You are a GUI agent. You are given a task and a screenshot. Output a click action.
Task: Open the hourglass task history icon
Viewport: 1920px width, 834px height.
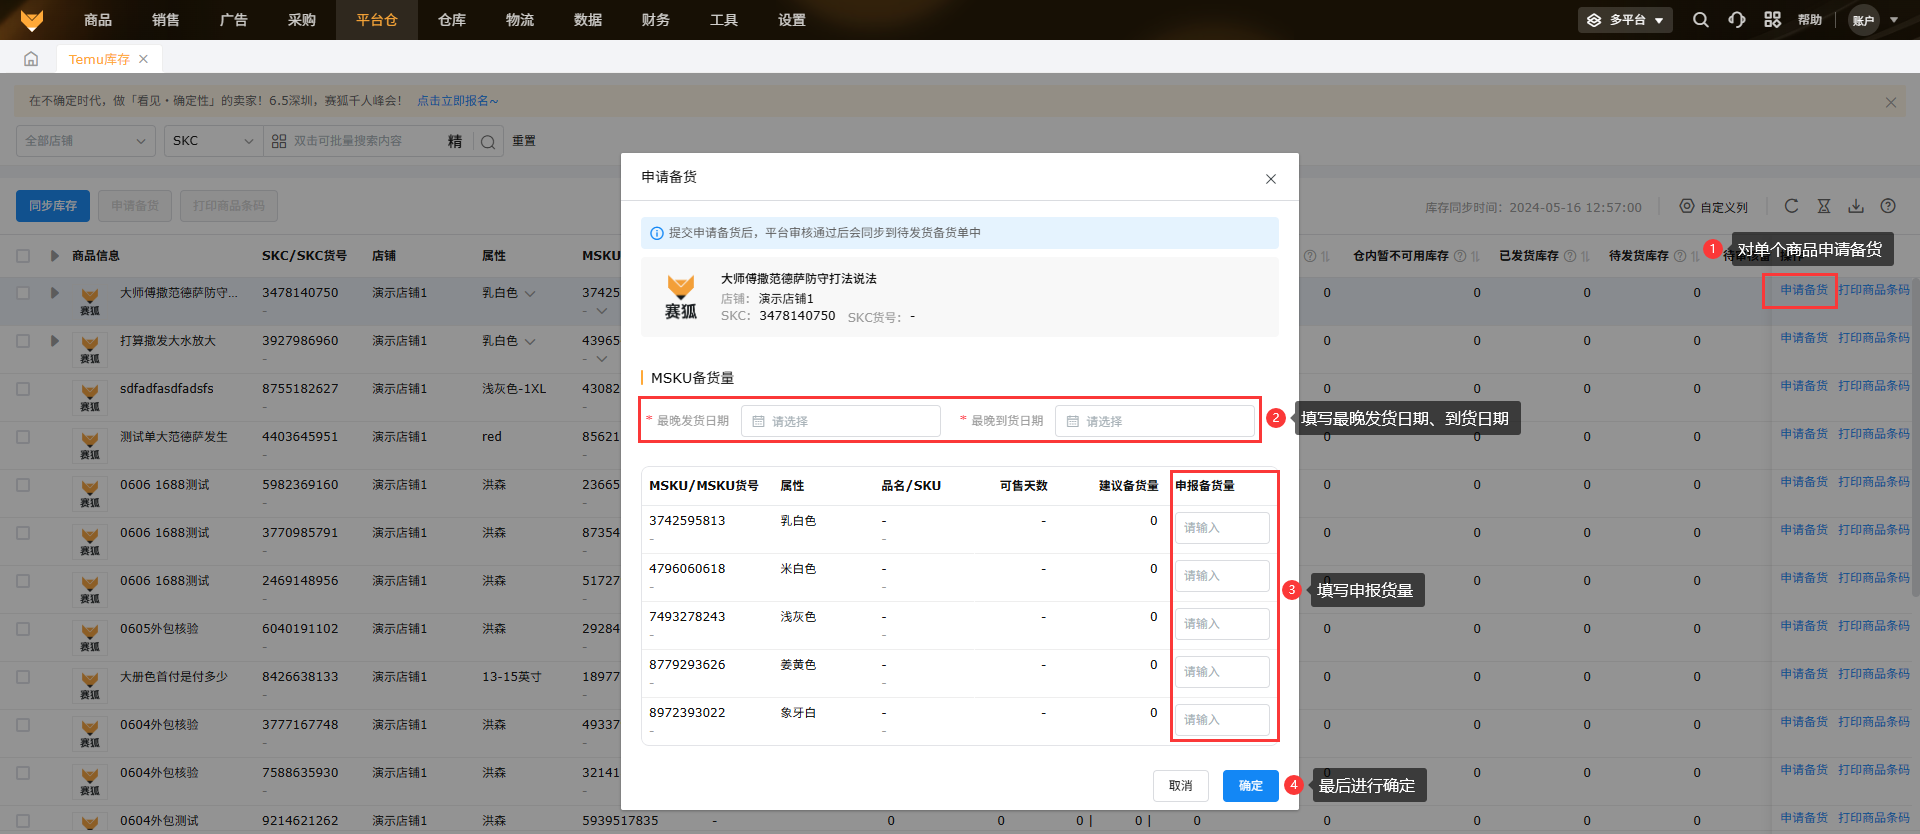tap(1824, 206)
